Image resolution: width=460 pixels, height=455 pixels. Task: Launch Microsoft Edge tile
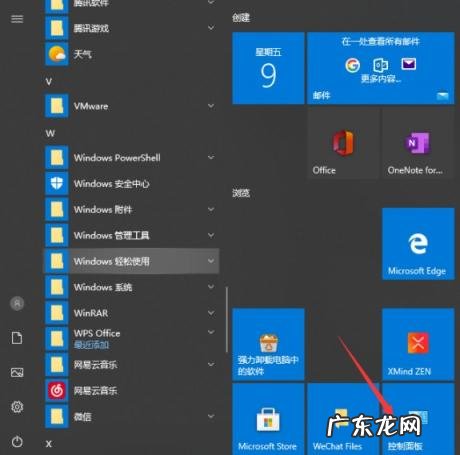point(418,244)
